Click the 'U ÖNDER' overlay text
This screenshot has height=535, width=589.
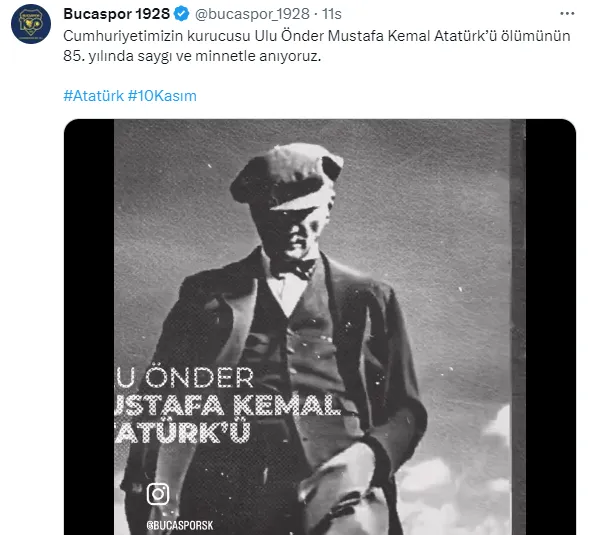coord(184,378)
